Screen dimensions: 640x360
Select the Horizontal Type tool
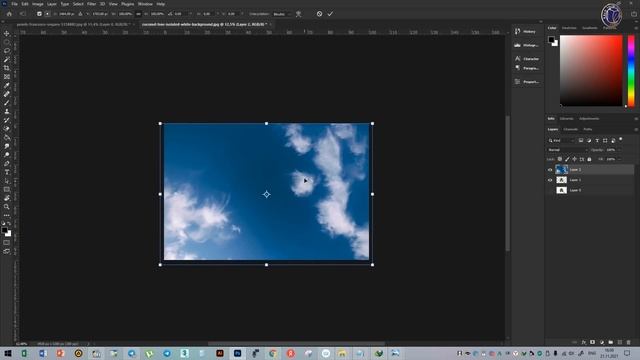[7, 172]
